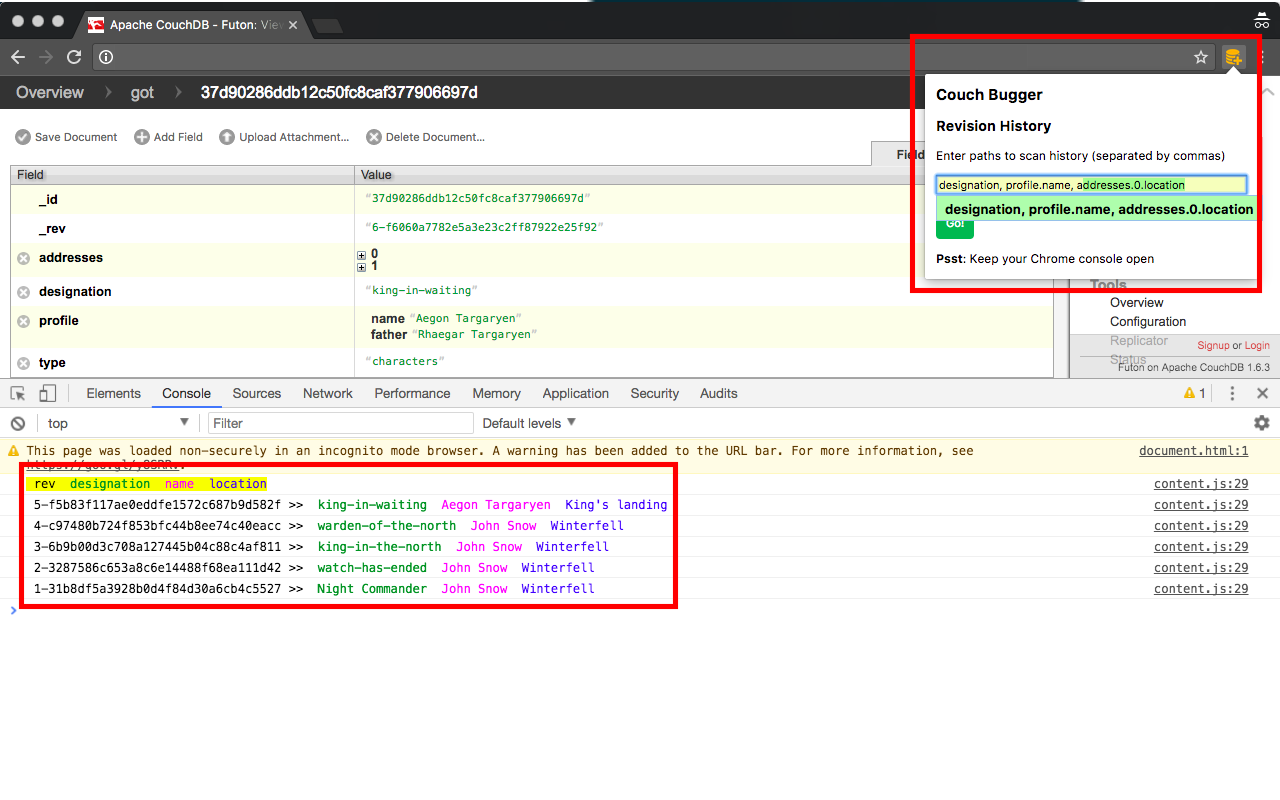Open the document.html:1 source link
The image size is (1280, 800).
[x=1194, y=451]
